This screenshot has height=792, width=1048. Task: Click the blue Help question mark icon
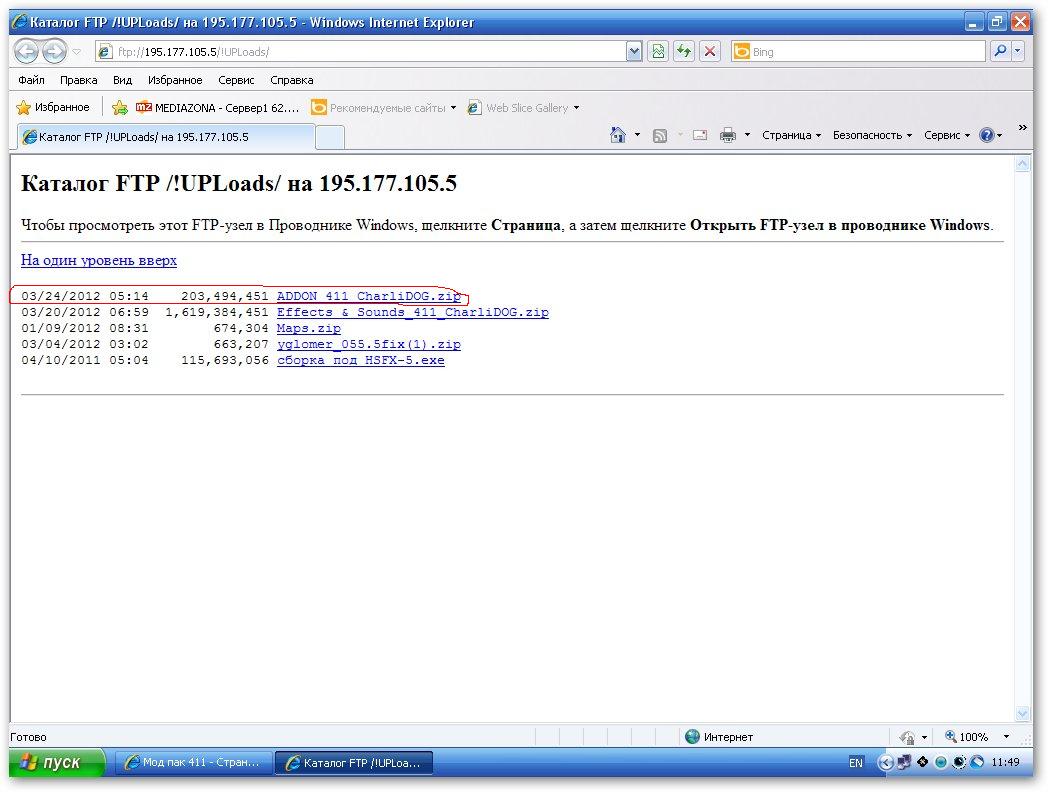coord(987,135)
